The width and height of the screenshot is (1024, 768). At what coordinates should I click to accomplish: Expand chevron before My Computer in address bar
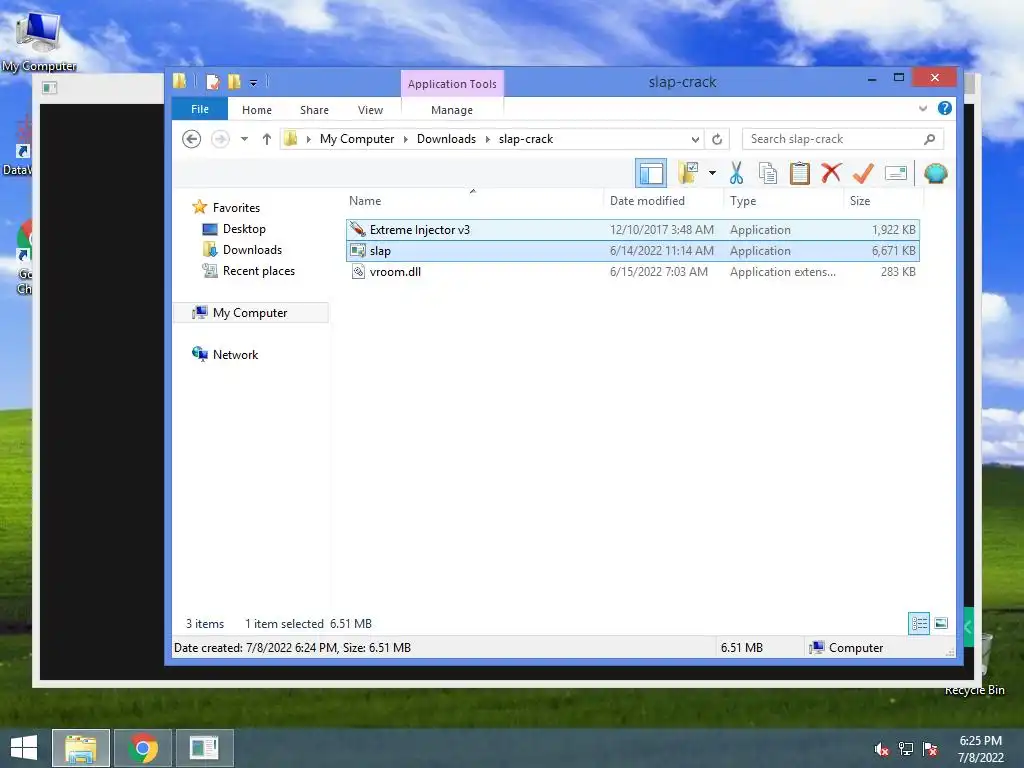tap(309, 139)
